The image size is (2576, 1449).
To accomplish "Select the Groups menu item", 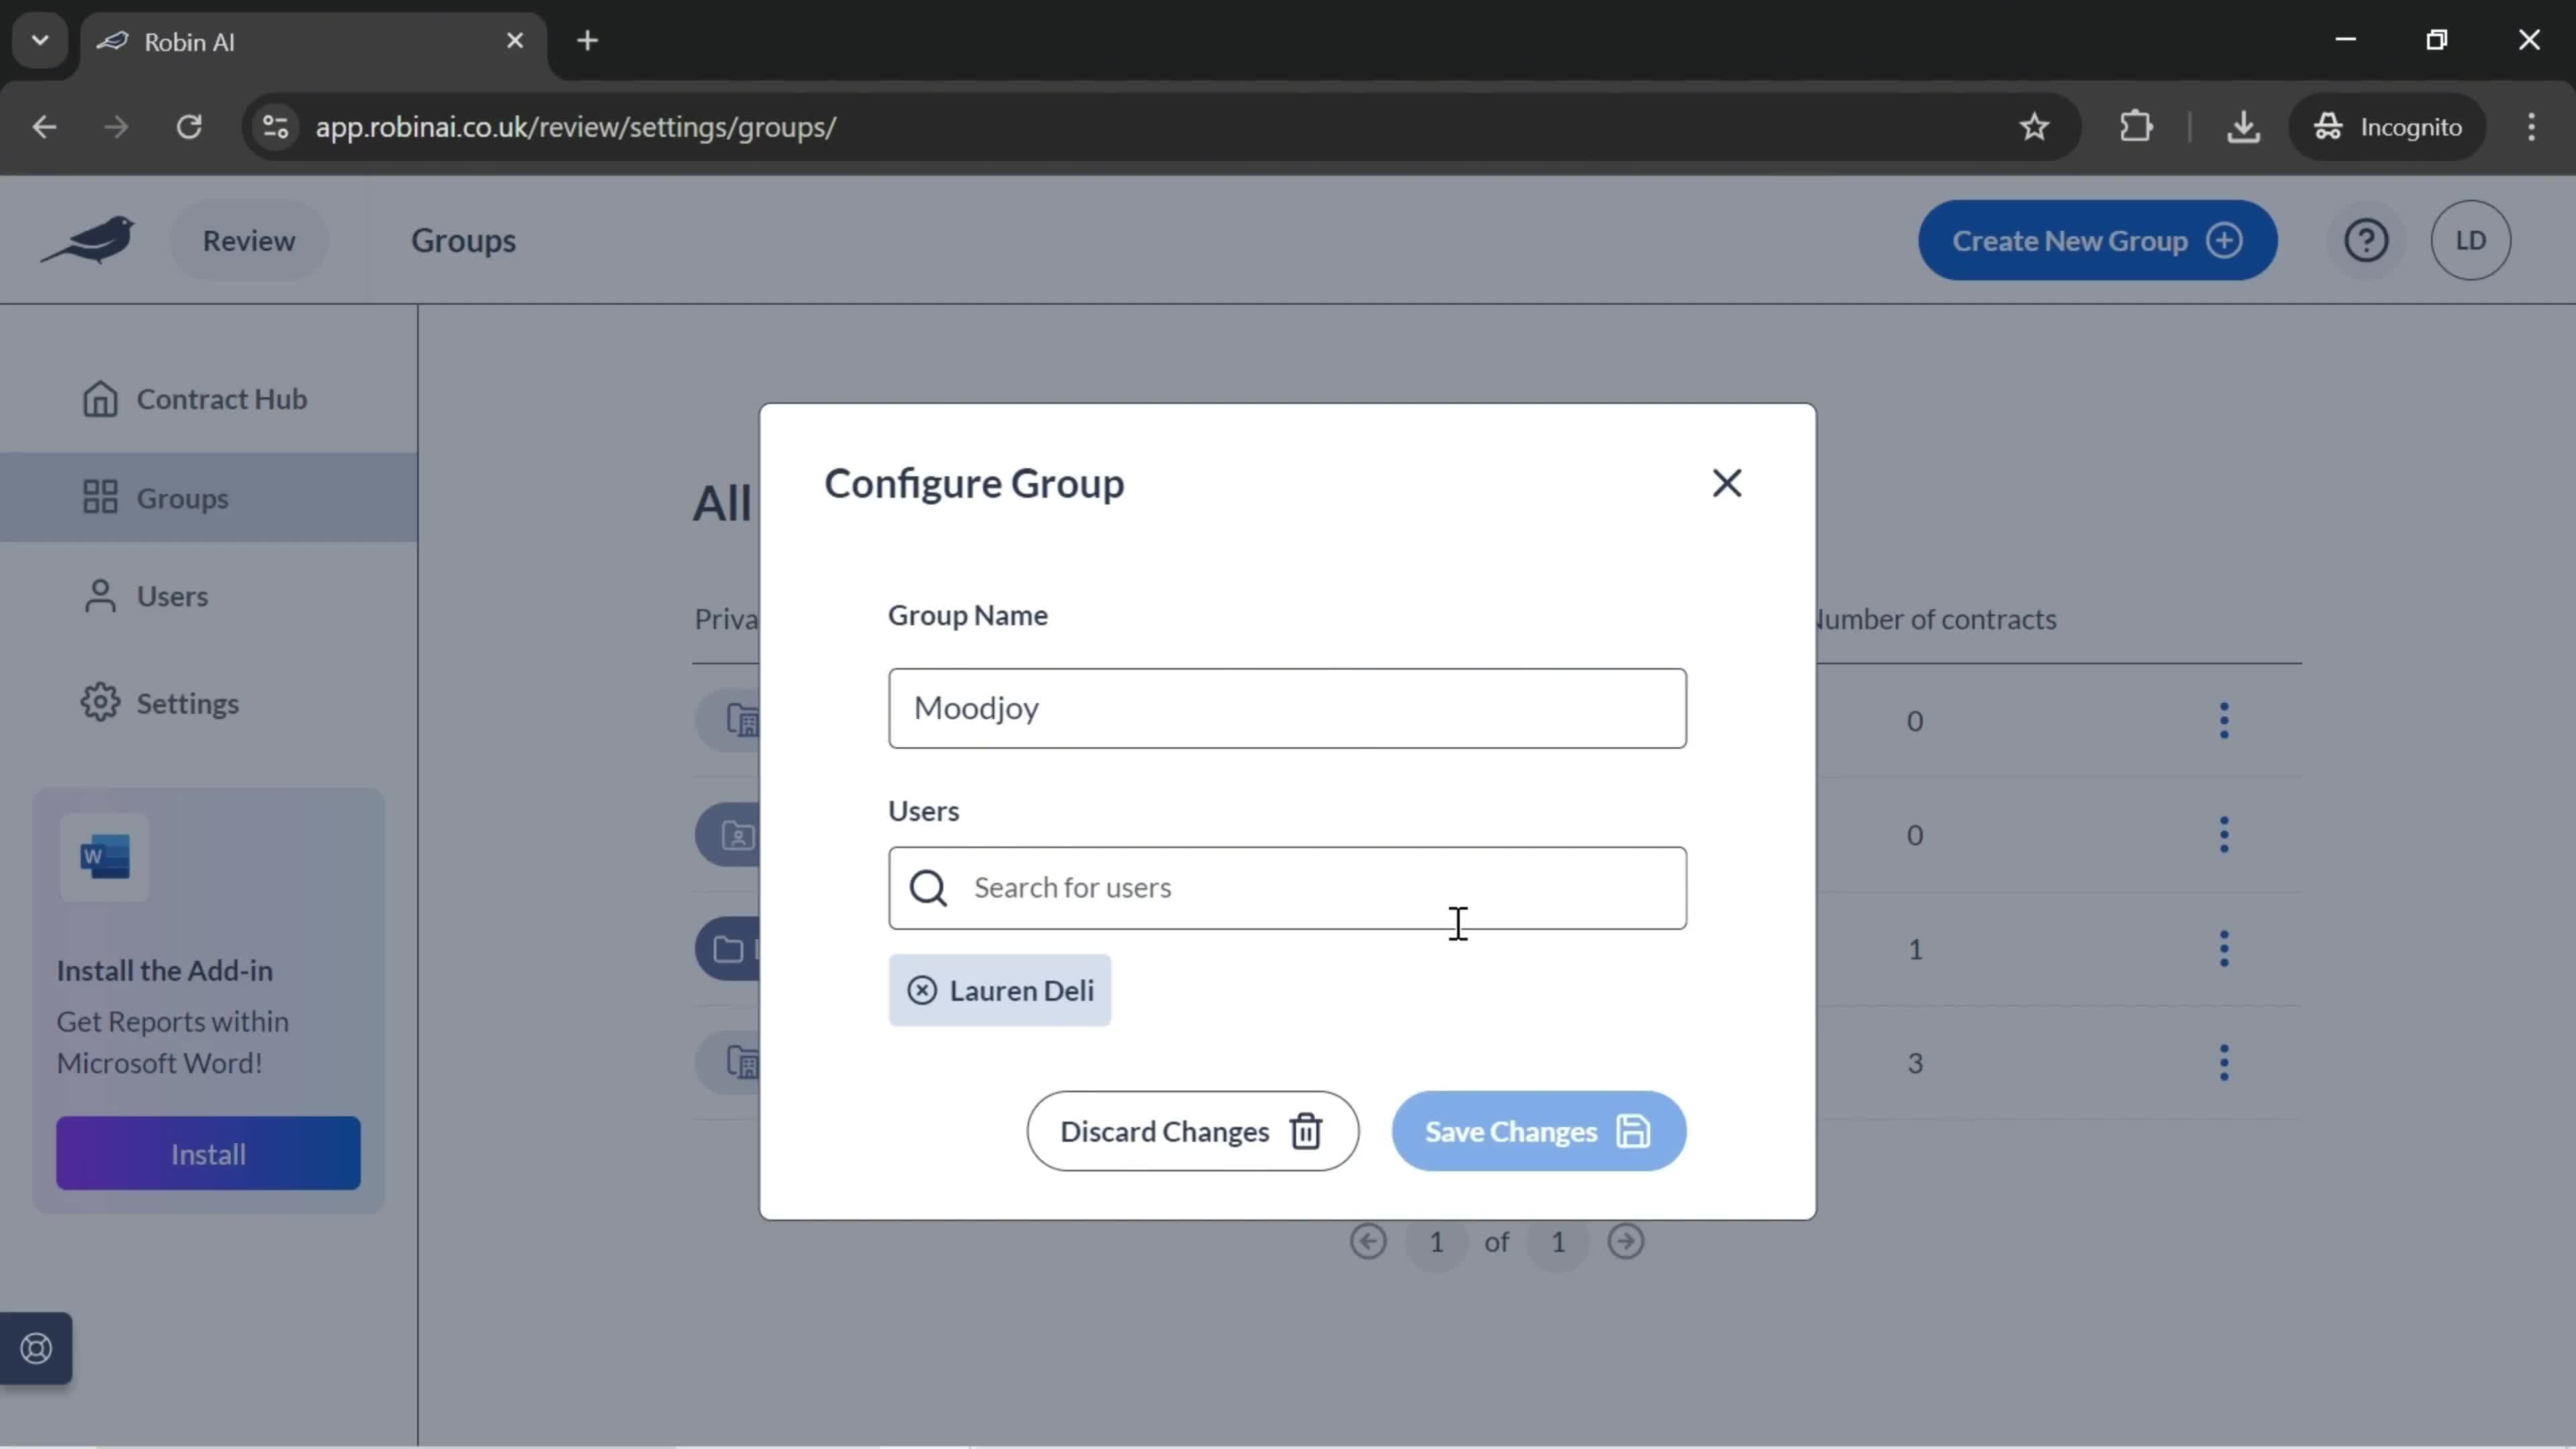I will [184, 497].
